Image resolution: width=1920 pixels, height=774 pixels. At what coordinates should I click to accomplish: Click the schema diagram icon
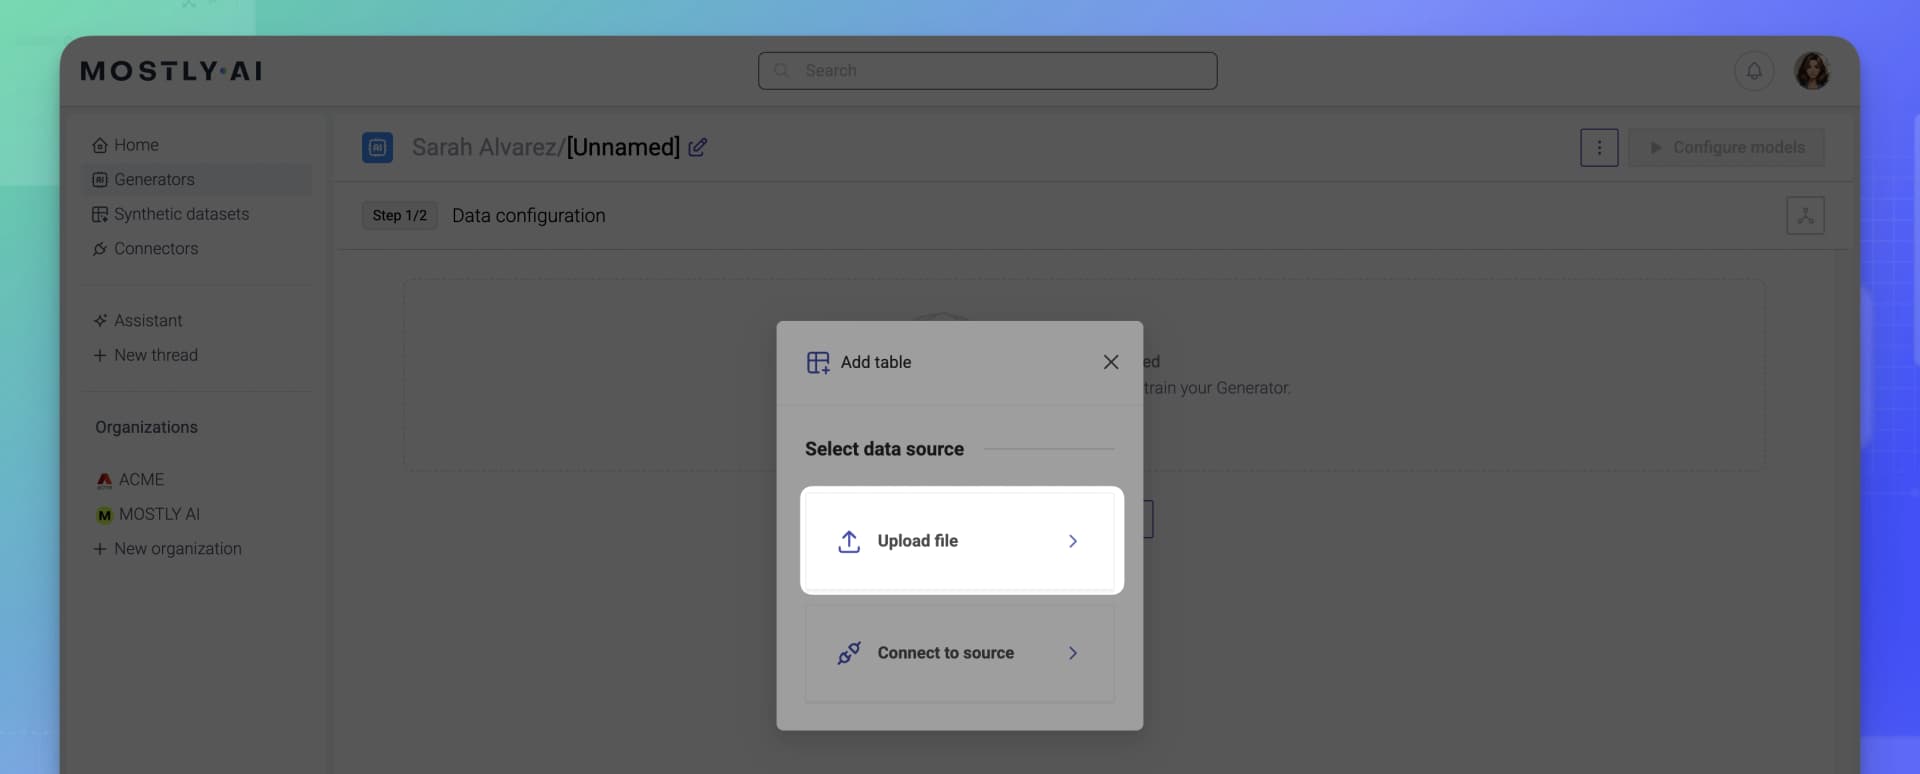pyautogui.click(x=1805, y=216)
